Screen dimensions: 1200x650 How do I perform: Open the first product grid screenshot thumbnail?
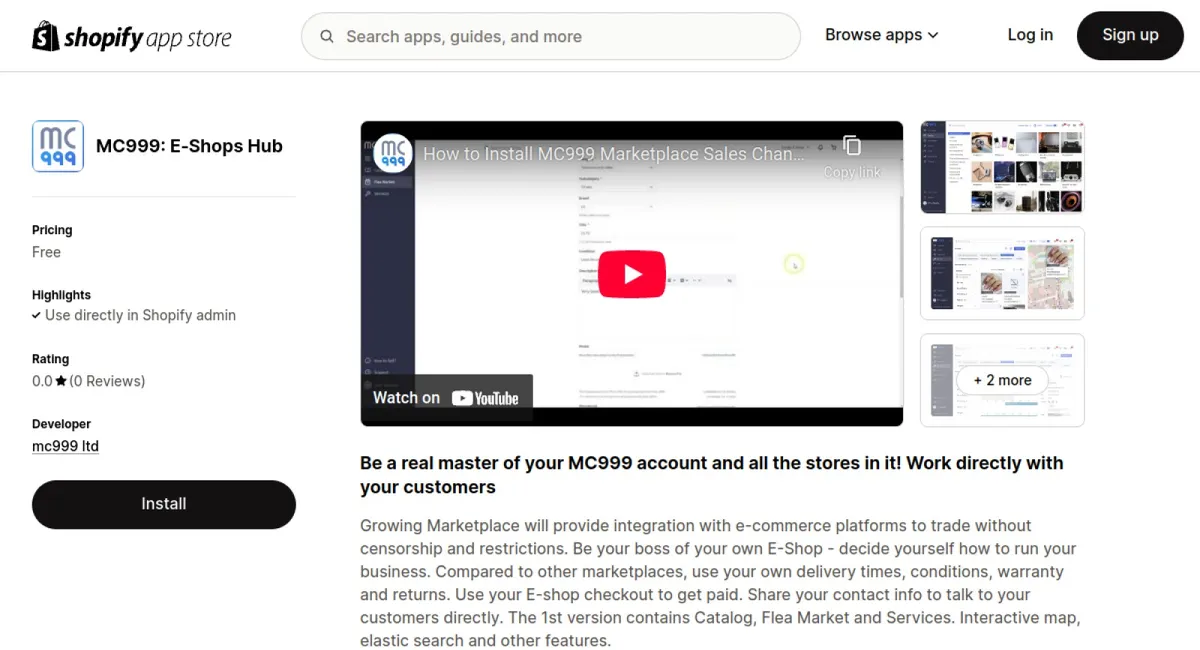pyautogui.click(x=1002, y=168)
